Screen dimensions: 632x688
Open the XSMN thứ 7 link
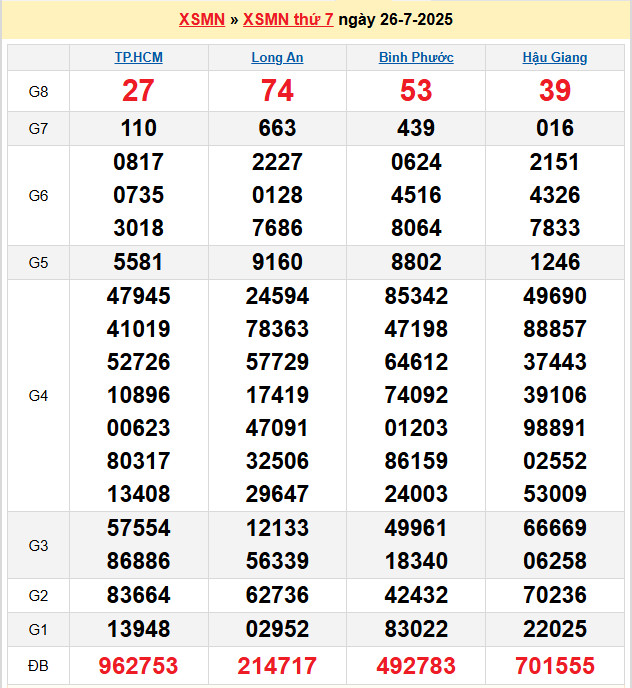click(x=288, y=19)
